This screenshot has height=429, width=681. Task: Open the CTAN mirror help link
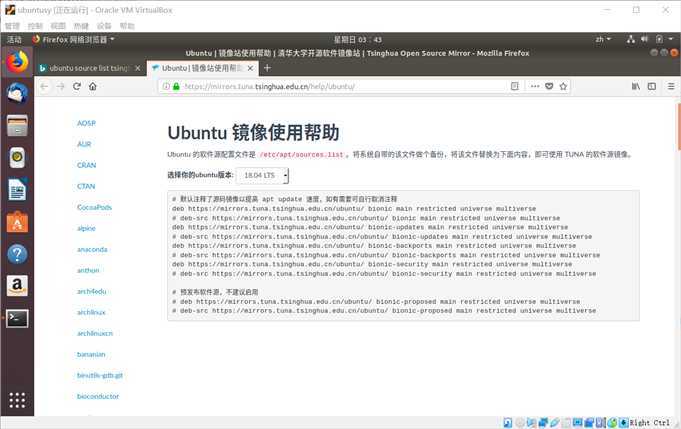point(86,186)
